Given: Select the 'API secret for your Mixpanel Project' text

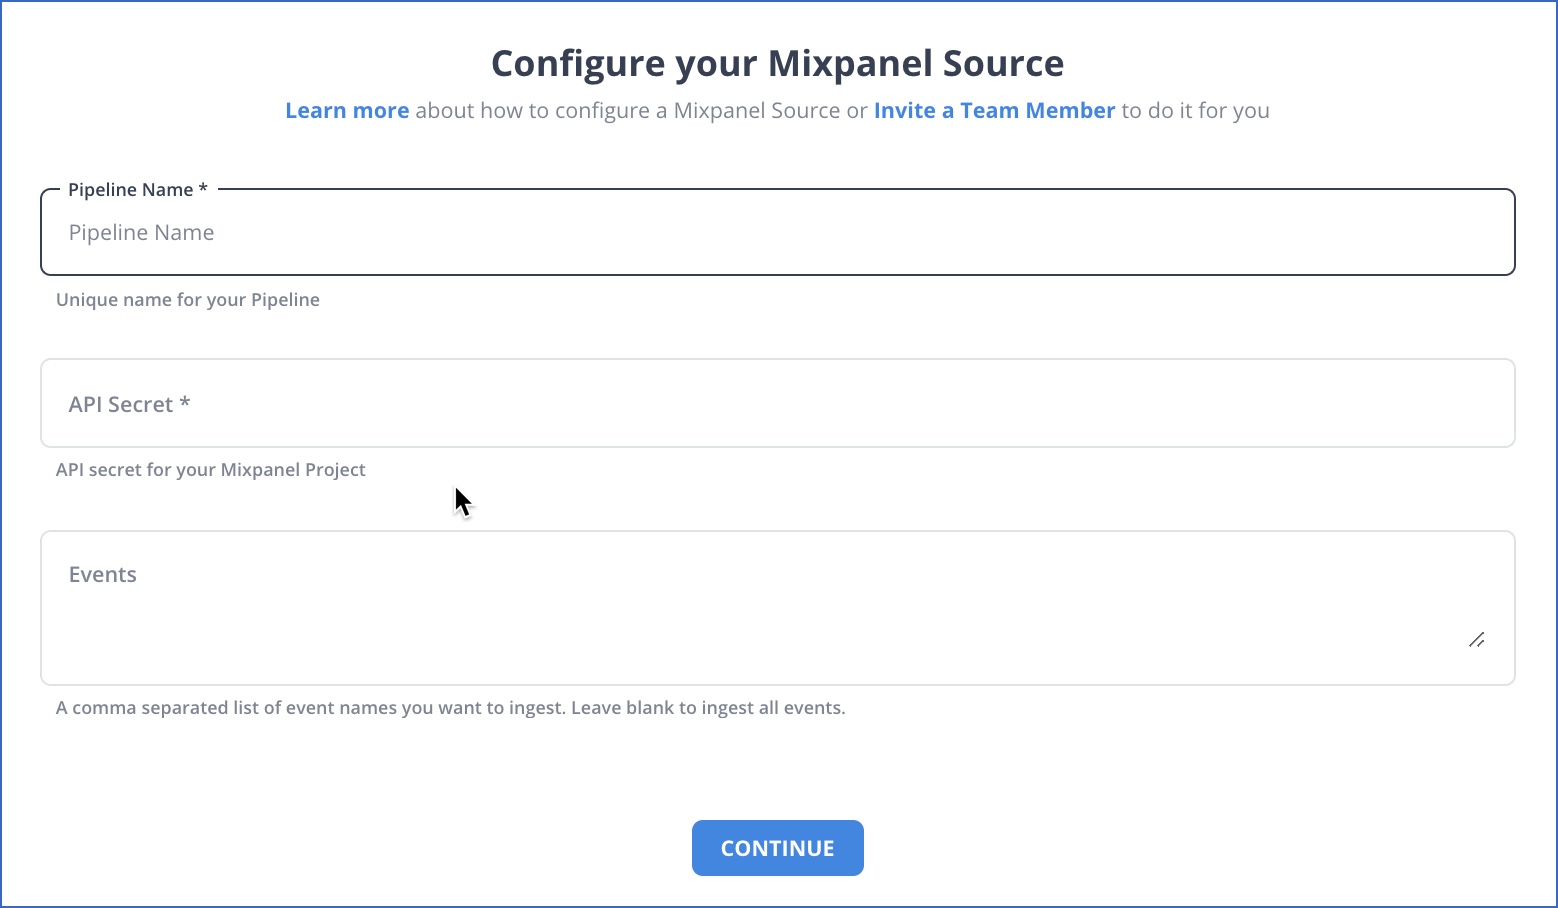Looking at the screenshot, I should [211, 470].
